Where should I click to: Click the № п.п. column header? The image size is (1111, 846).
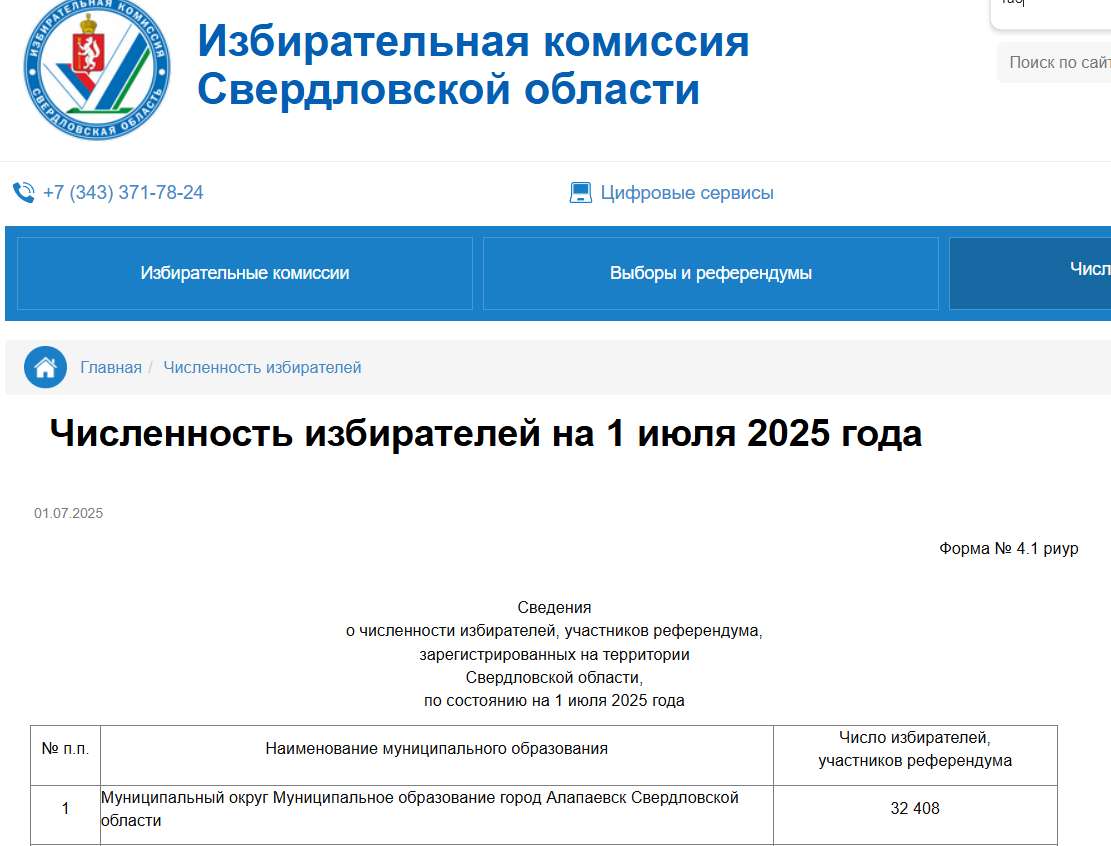point(65,755)
